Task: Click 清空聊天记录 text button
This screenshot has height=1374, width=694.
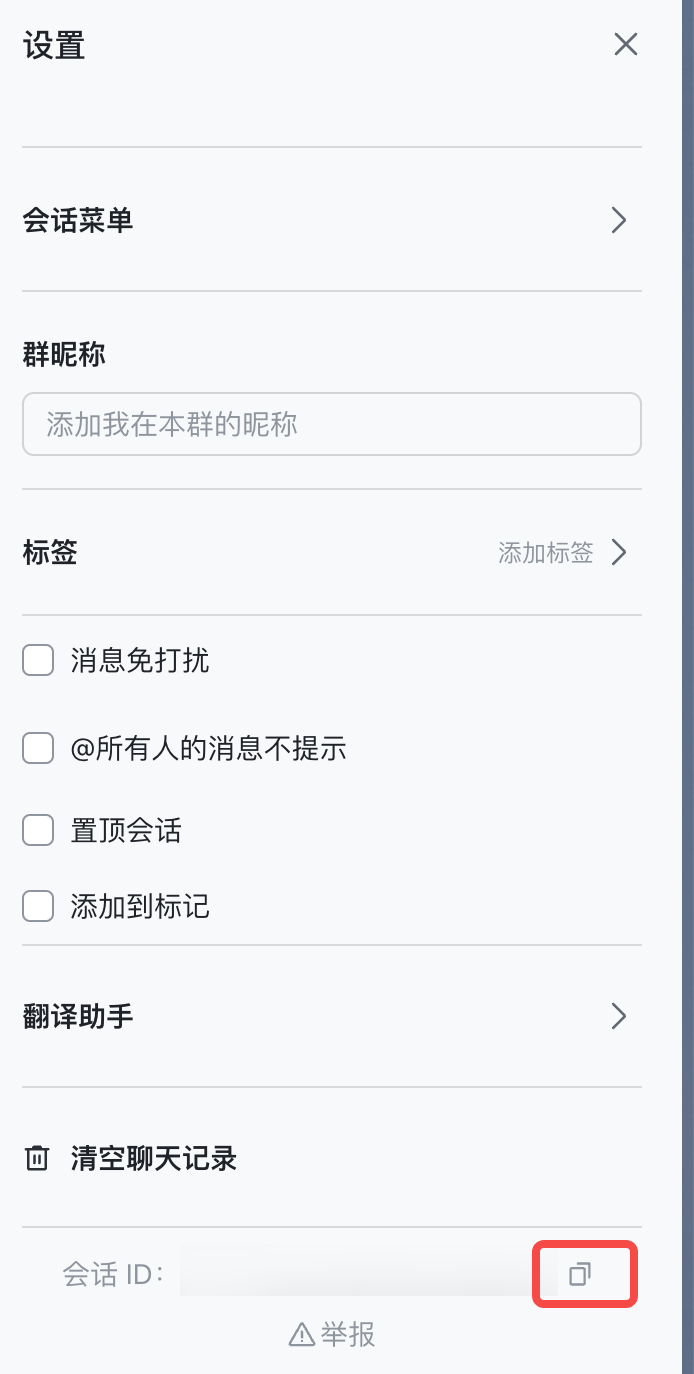Action: (153, 1159)
